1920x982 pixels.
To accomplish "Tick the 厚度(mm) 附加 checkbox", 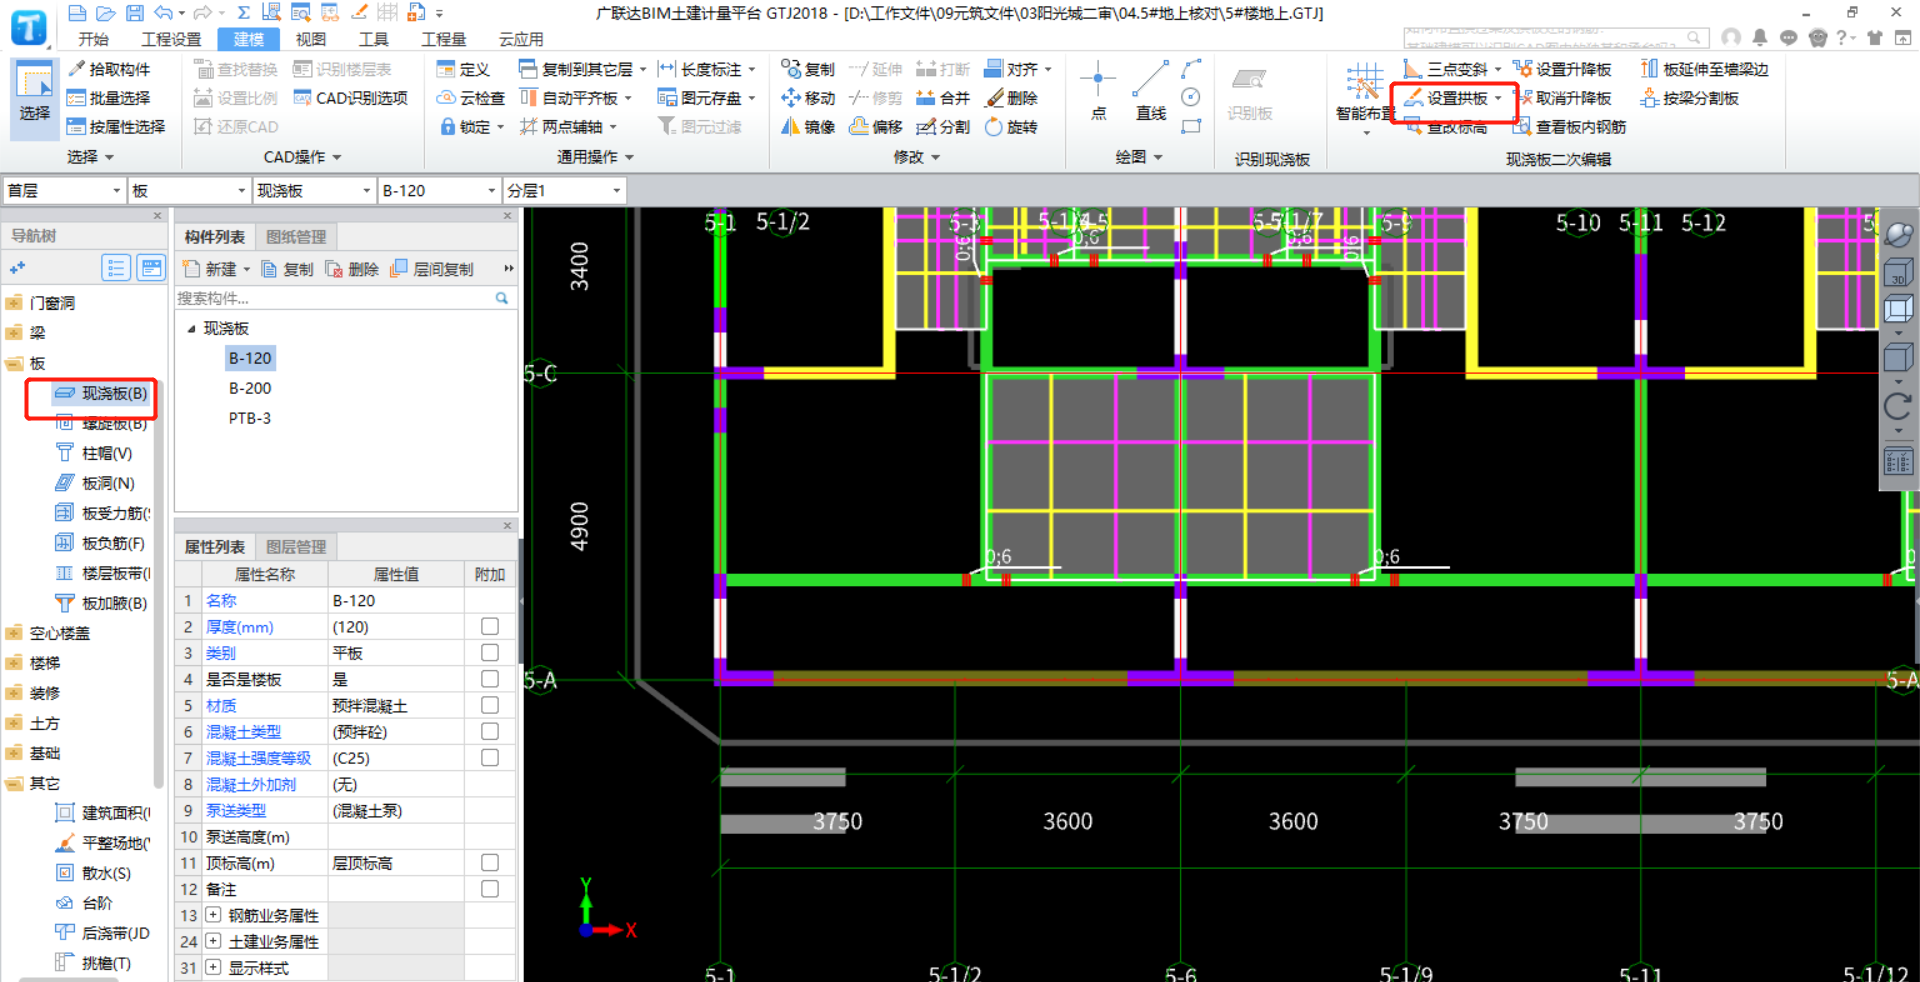I will tap(490, 627).
